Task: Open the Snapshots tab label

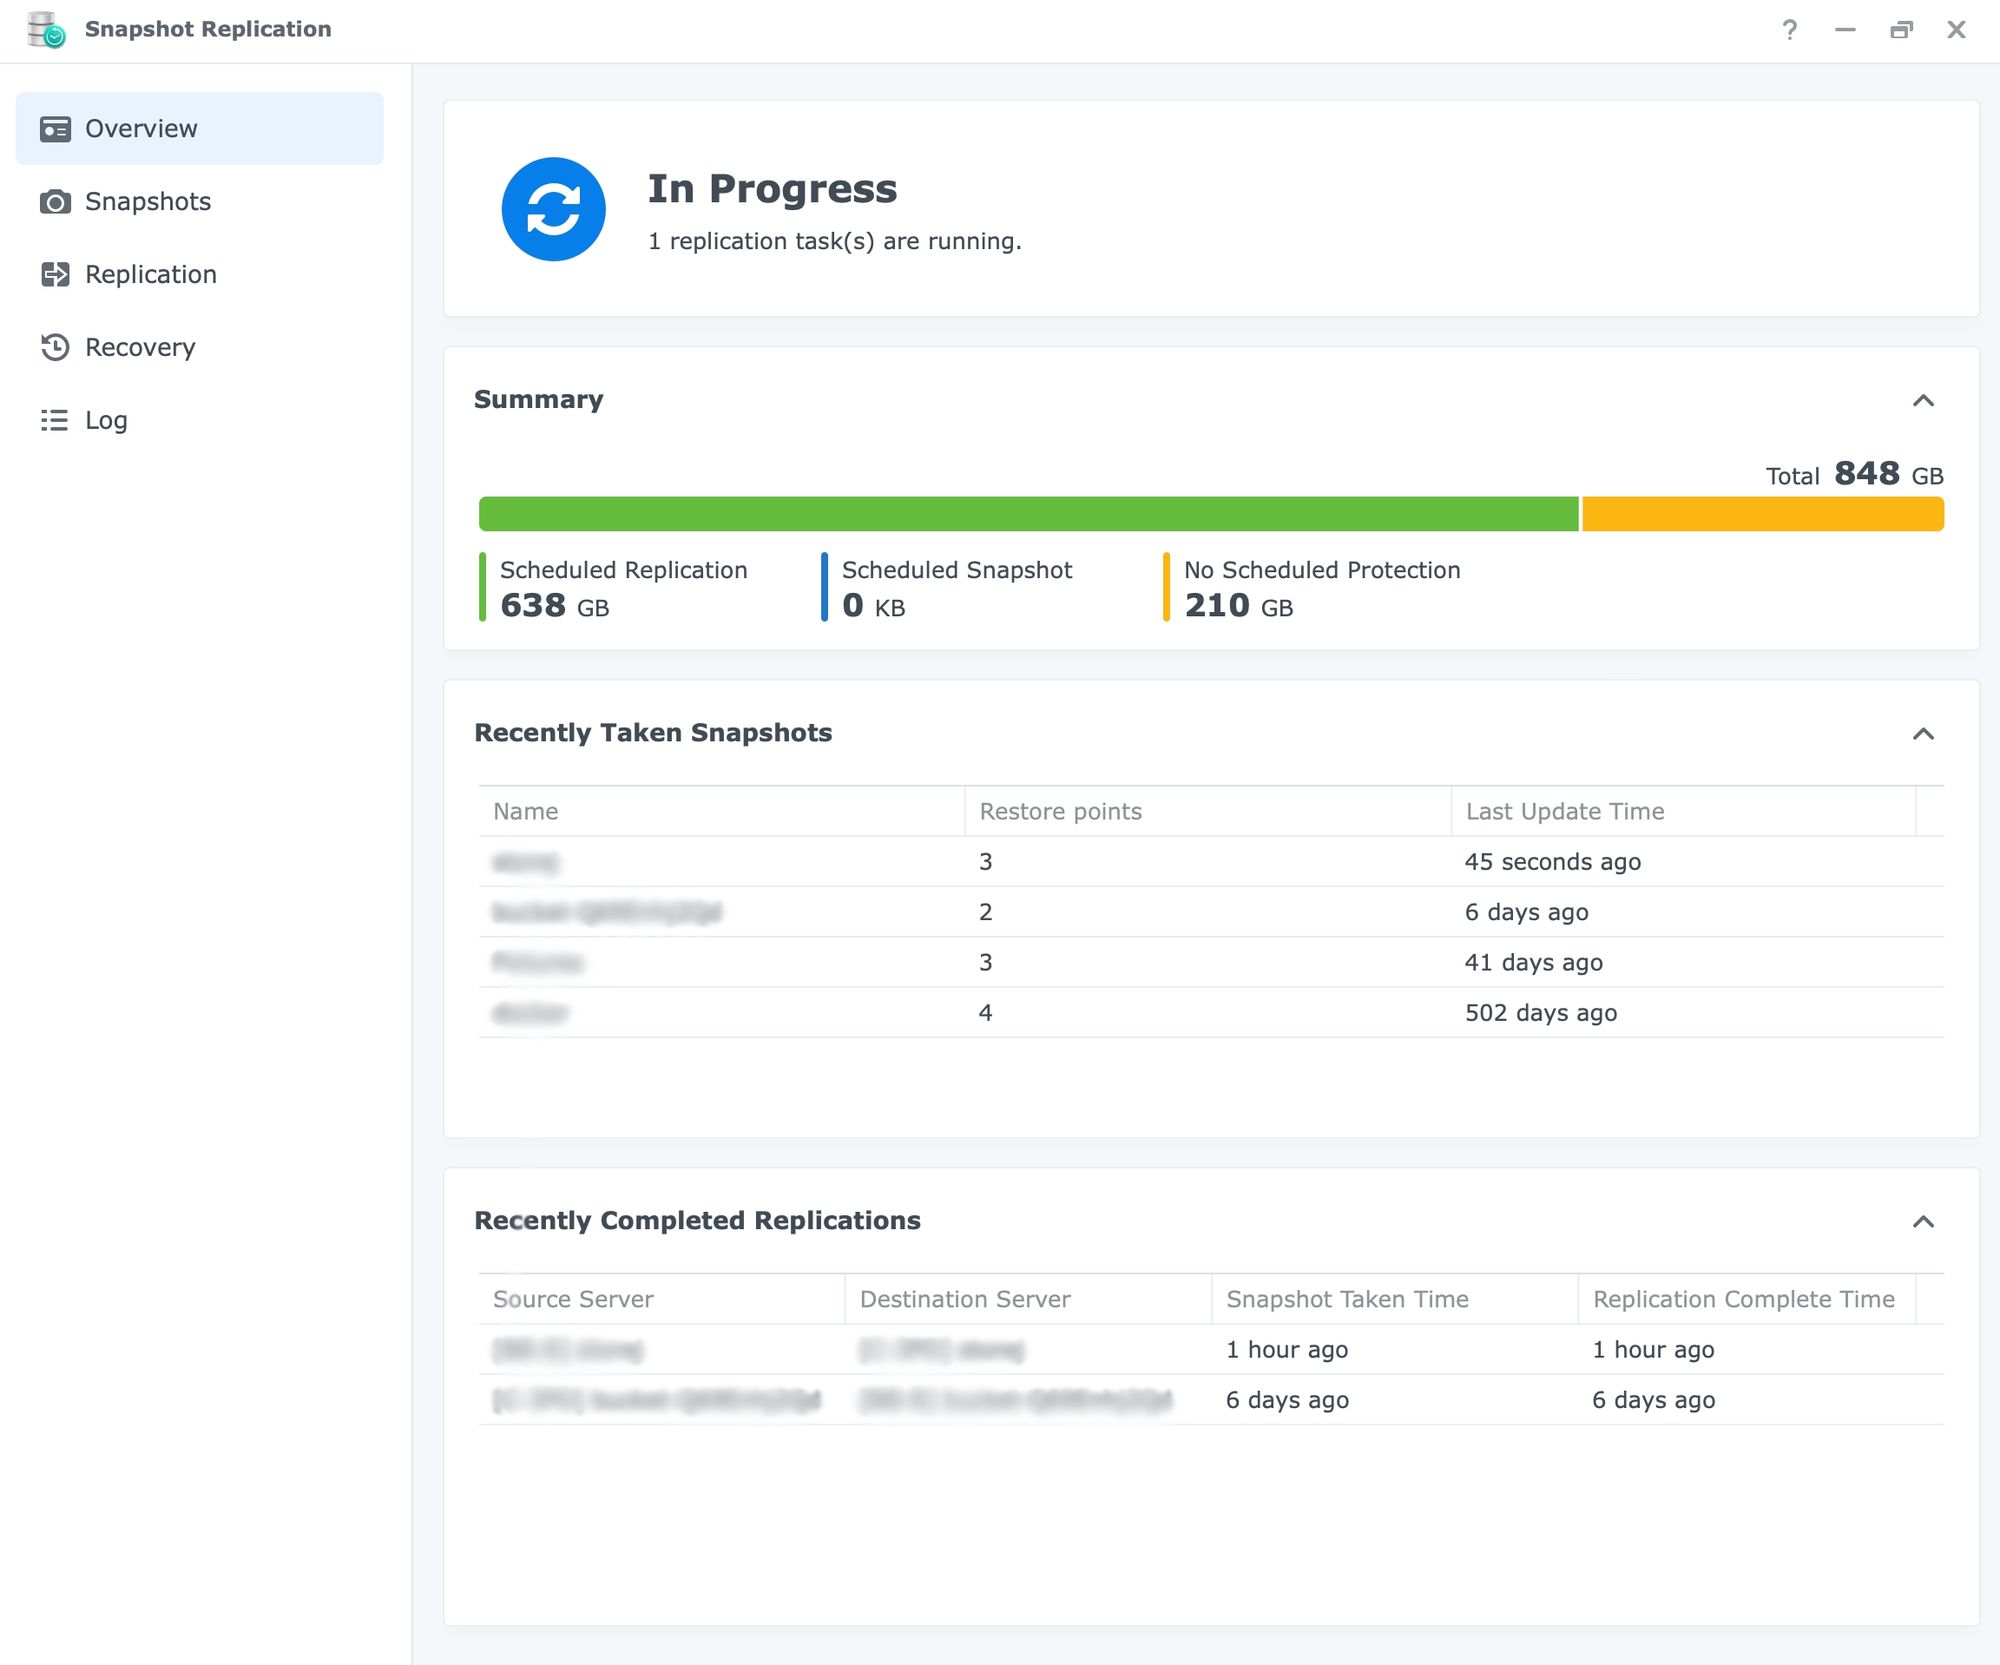Action: 148,202
